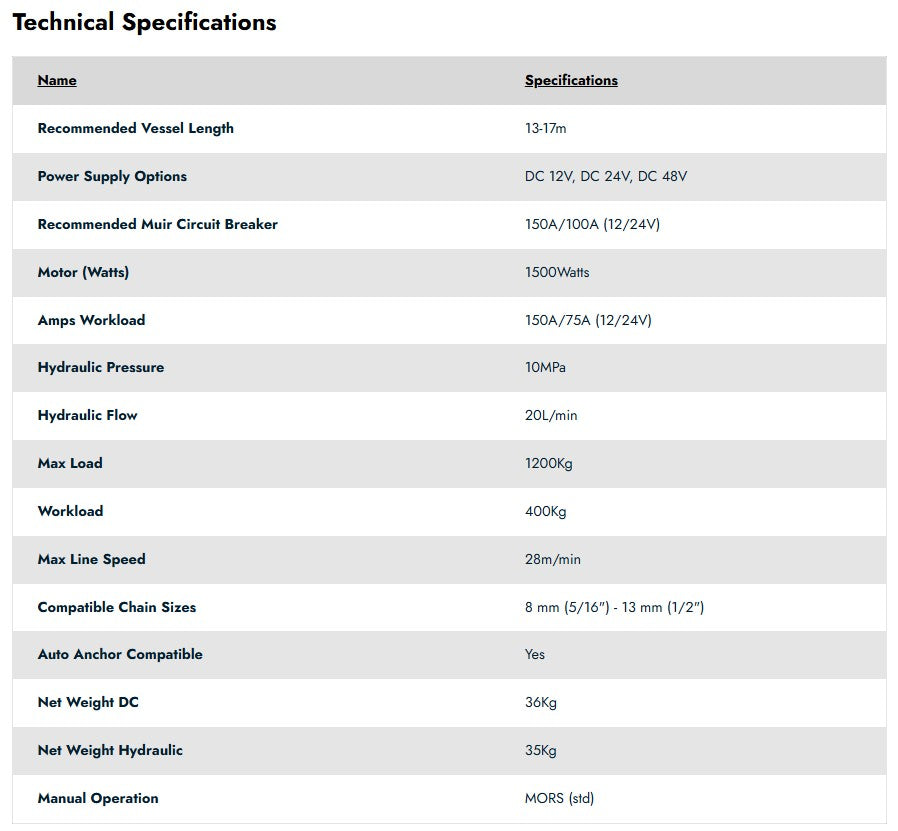Viewport: 898px width, 831px height.
Task: Click the 13-17m vessel length value
Action: pos(546,128)
